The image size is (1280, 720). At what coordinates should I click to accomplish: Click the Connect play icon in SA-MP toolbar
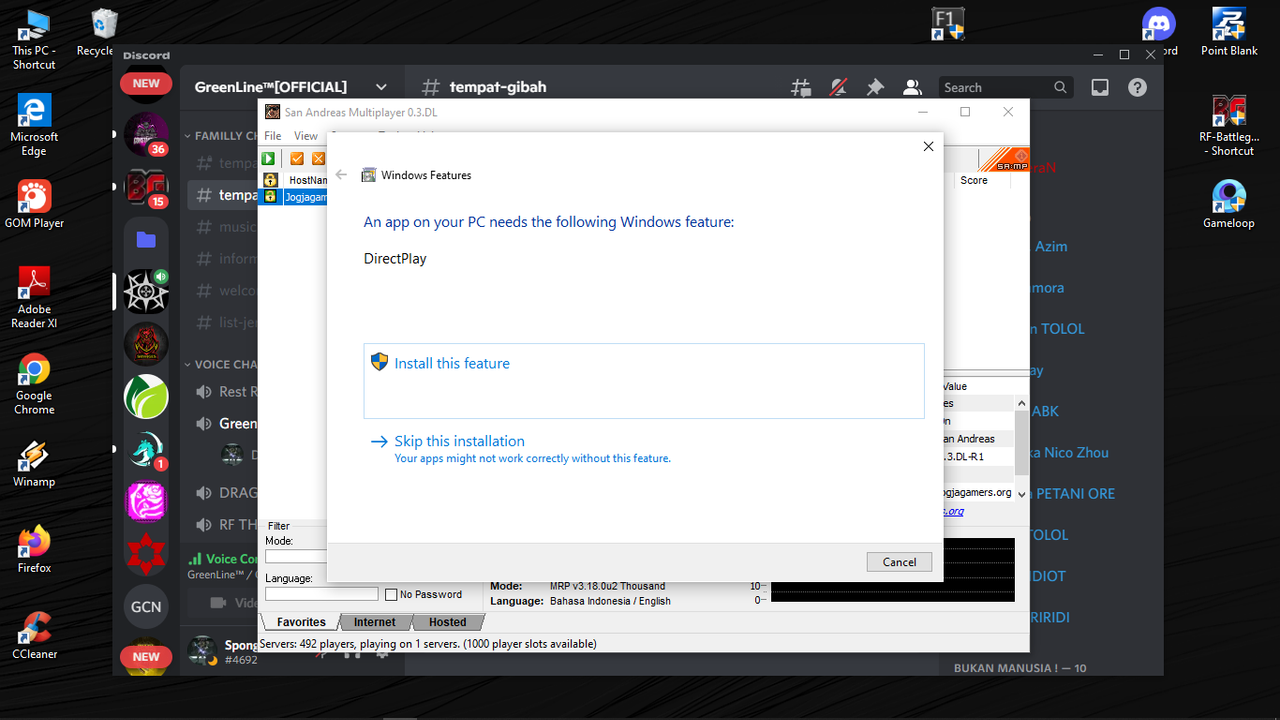click(268, 158)
